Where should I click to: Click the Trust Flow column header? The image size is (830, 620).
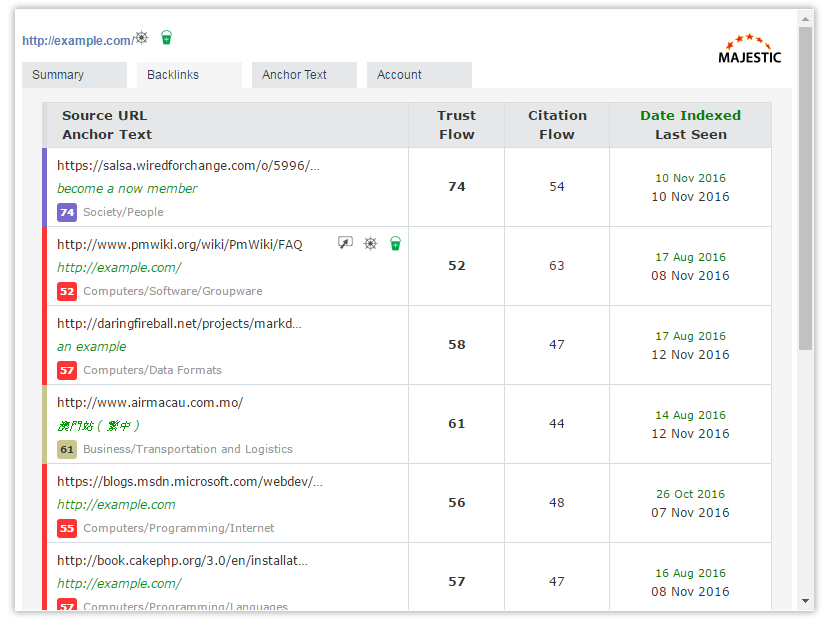pos(456,125)
